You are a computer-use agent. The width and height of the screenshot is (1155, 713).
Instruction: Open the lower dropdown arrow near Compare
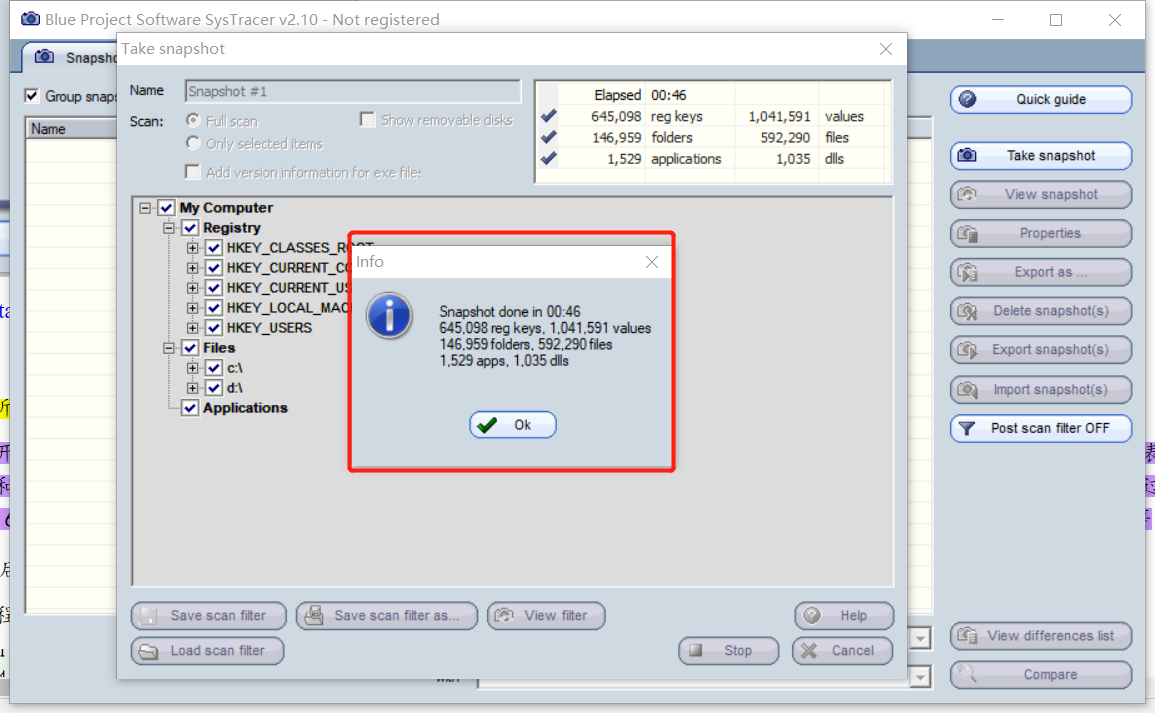(921, 676)
